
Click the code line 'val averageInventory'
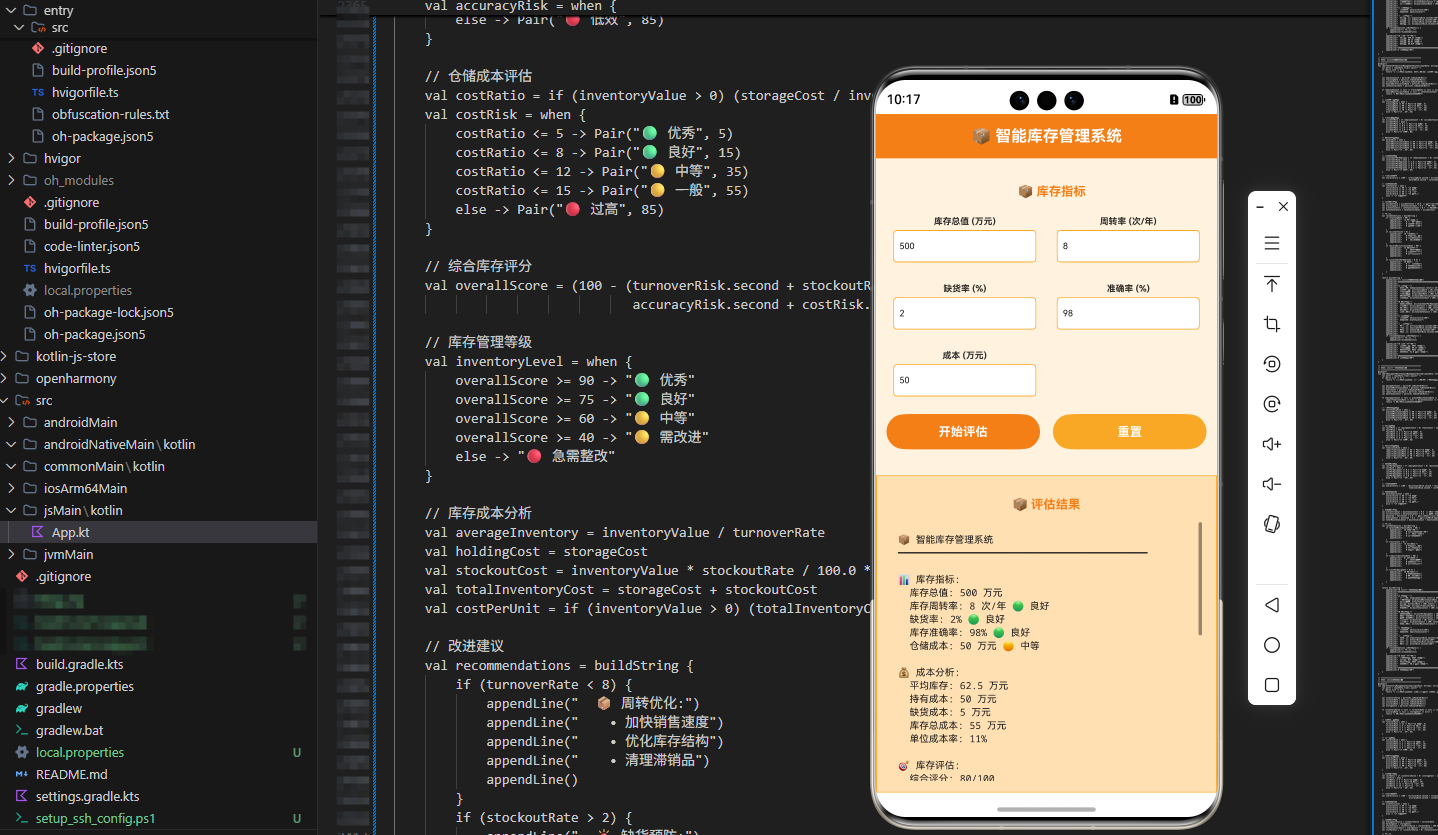pos(625,532)
